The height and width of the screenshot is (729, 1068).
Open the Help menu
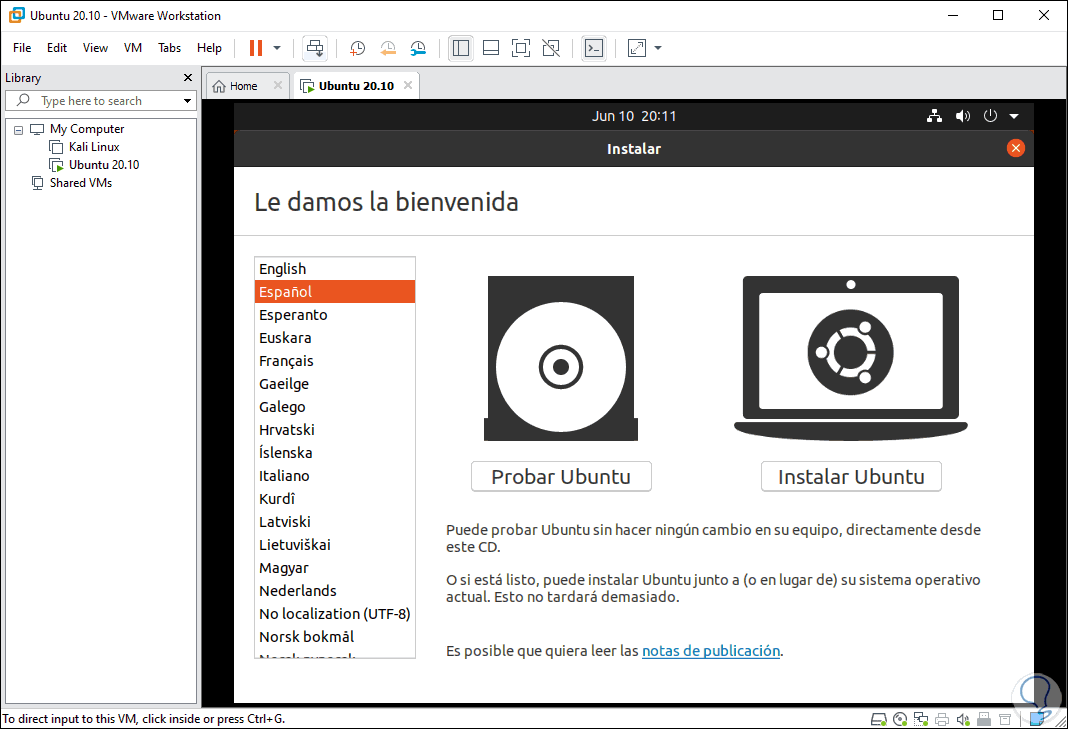click(209, 48)
